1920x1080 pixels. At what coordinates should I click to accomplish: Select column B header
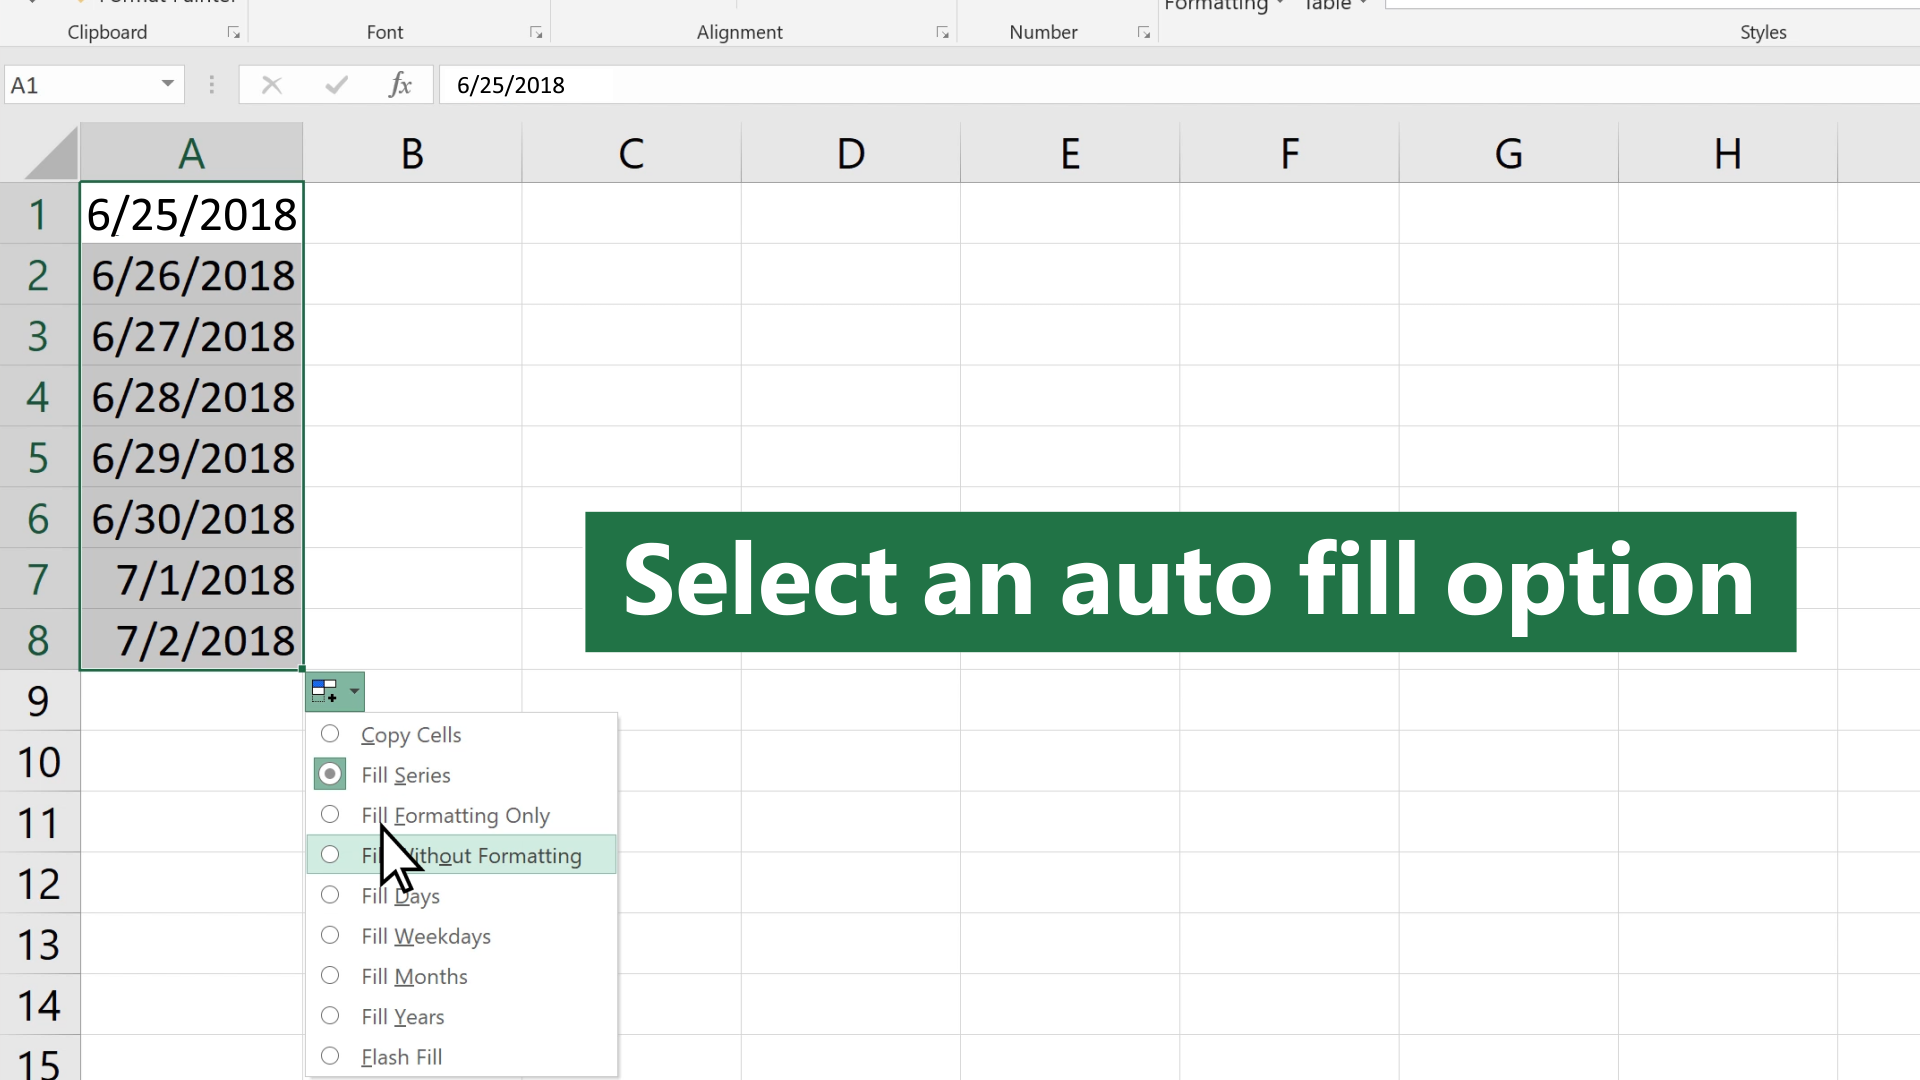pos(412,153)
